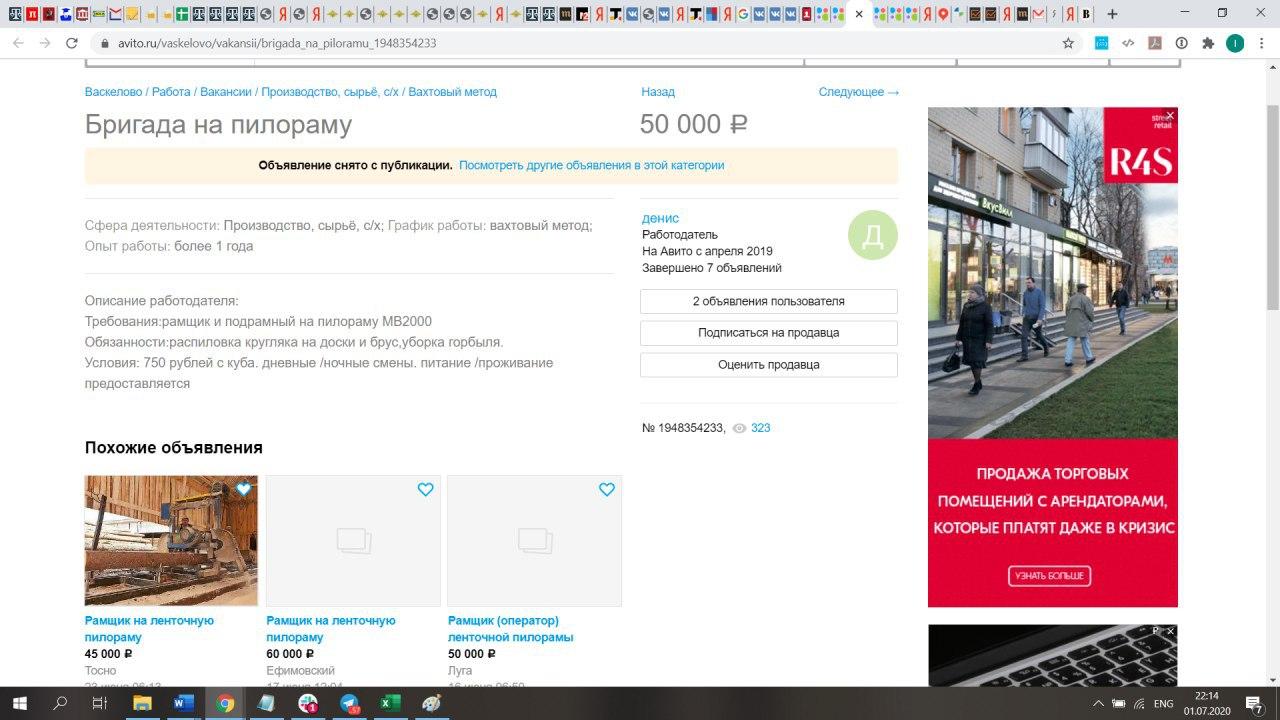Bookmark this page with the star icon
Image resolution: width=1280 pixels, height=720 pixels.
(x=1068, y=43)
